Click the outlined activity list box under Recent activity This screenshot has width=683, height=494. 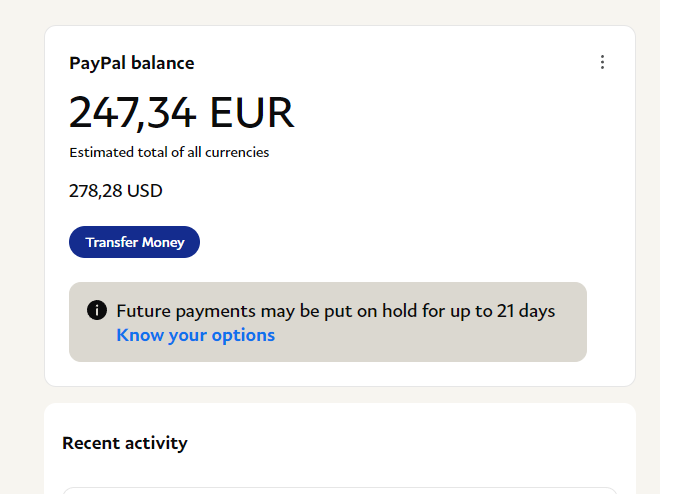(340, 491)
